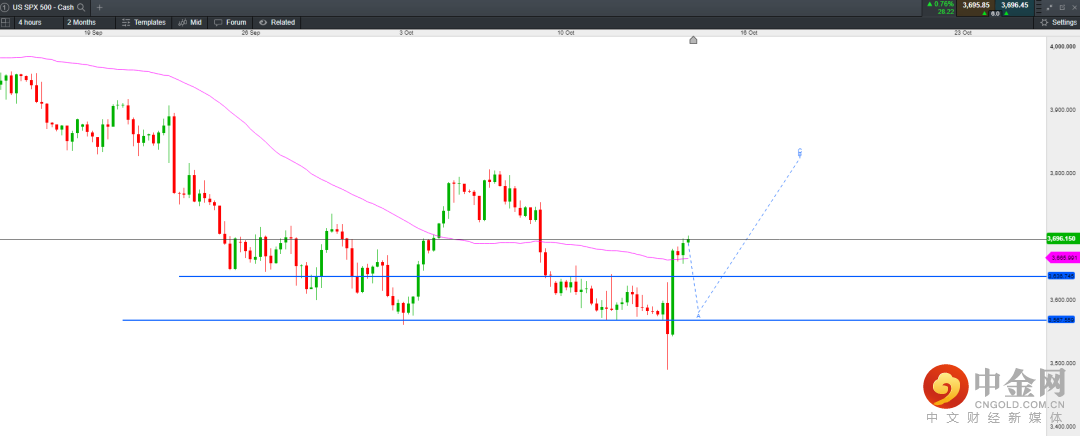Open the 2 Months period dropdown

pos(87,21)
